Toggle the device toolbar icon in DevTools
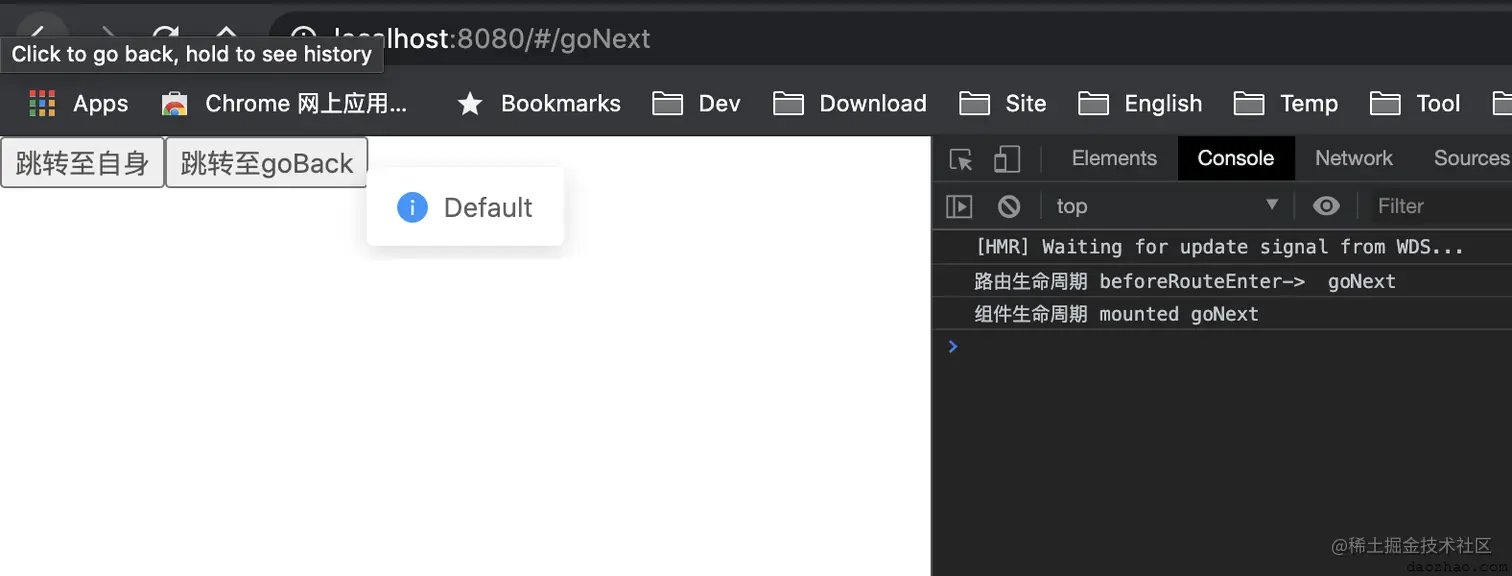 point(1007,159)
